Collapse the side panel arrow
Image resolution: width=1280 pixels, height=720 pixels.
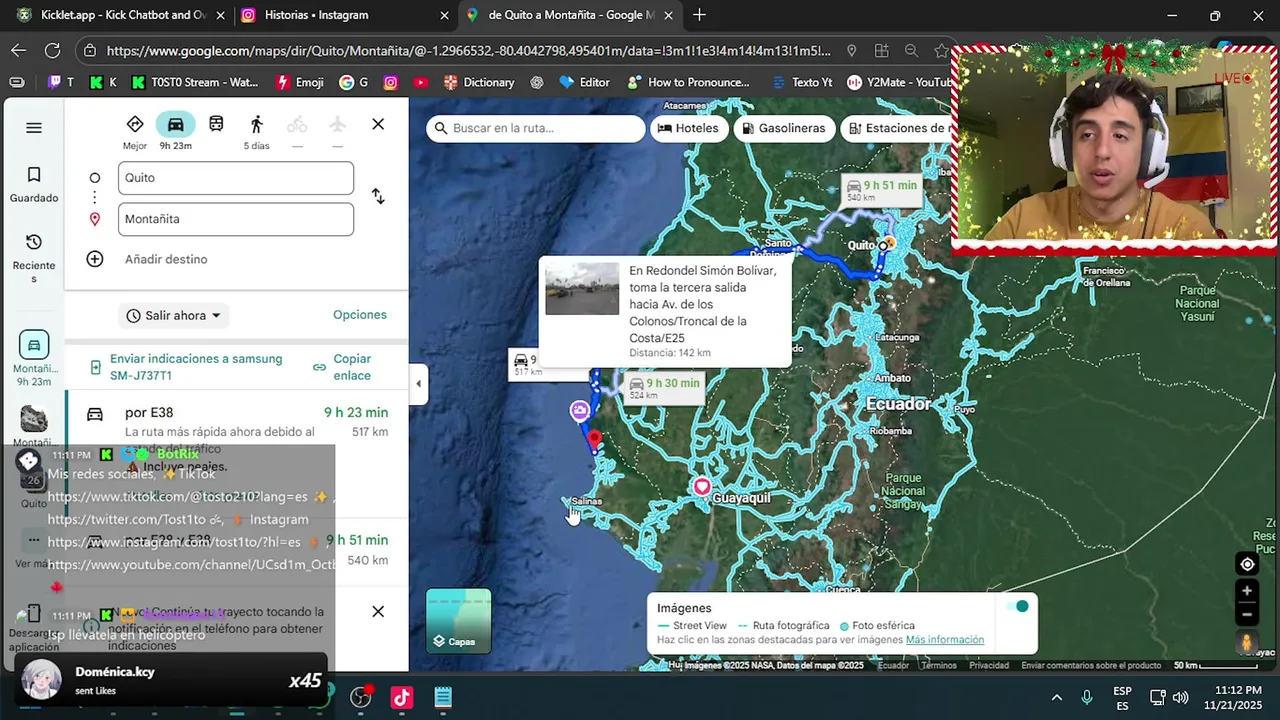418,384
